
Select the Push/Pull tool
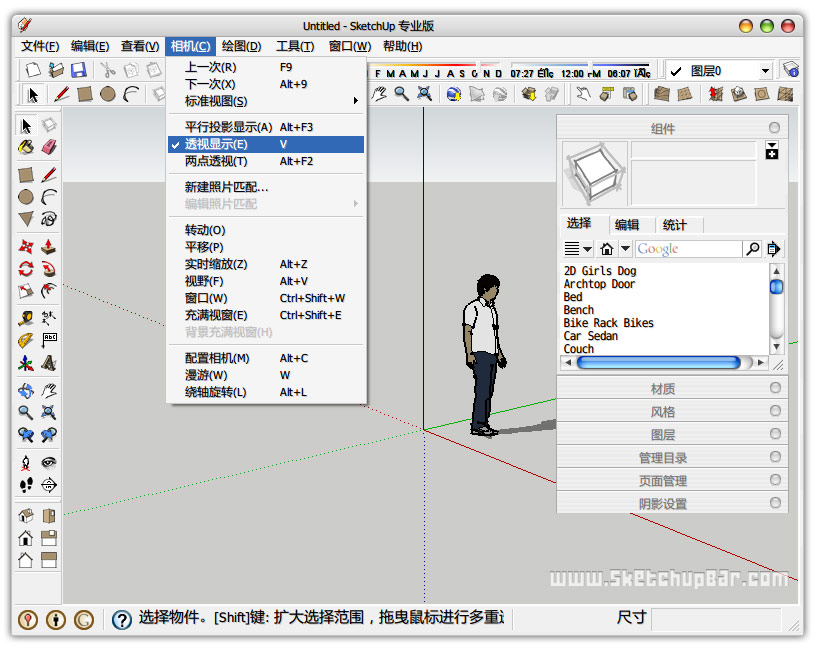(49, 246)
